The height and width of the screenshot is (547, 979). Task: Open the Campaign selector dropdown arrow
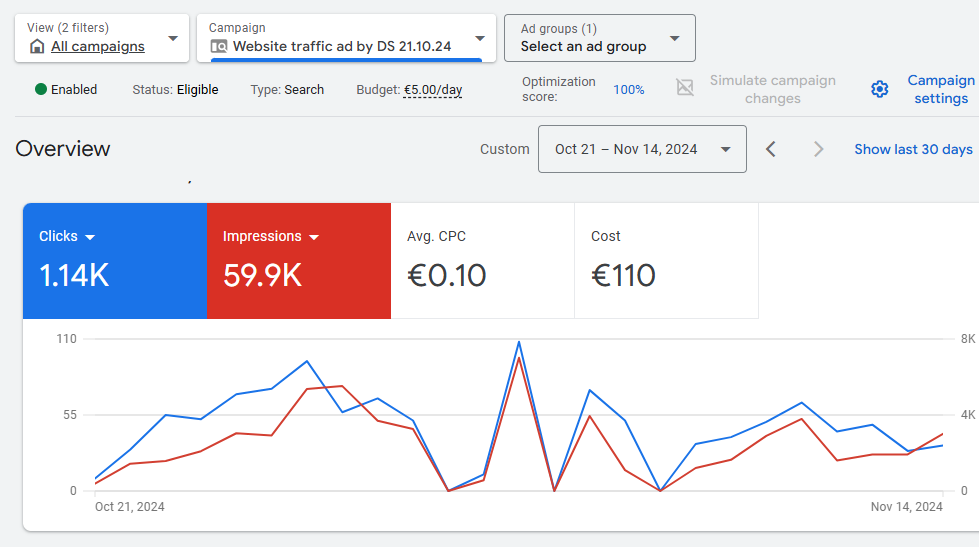[x=480, y=39]
